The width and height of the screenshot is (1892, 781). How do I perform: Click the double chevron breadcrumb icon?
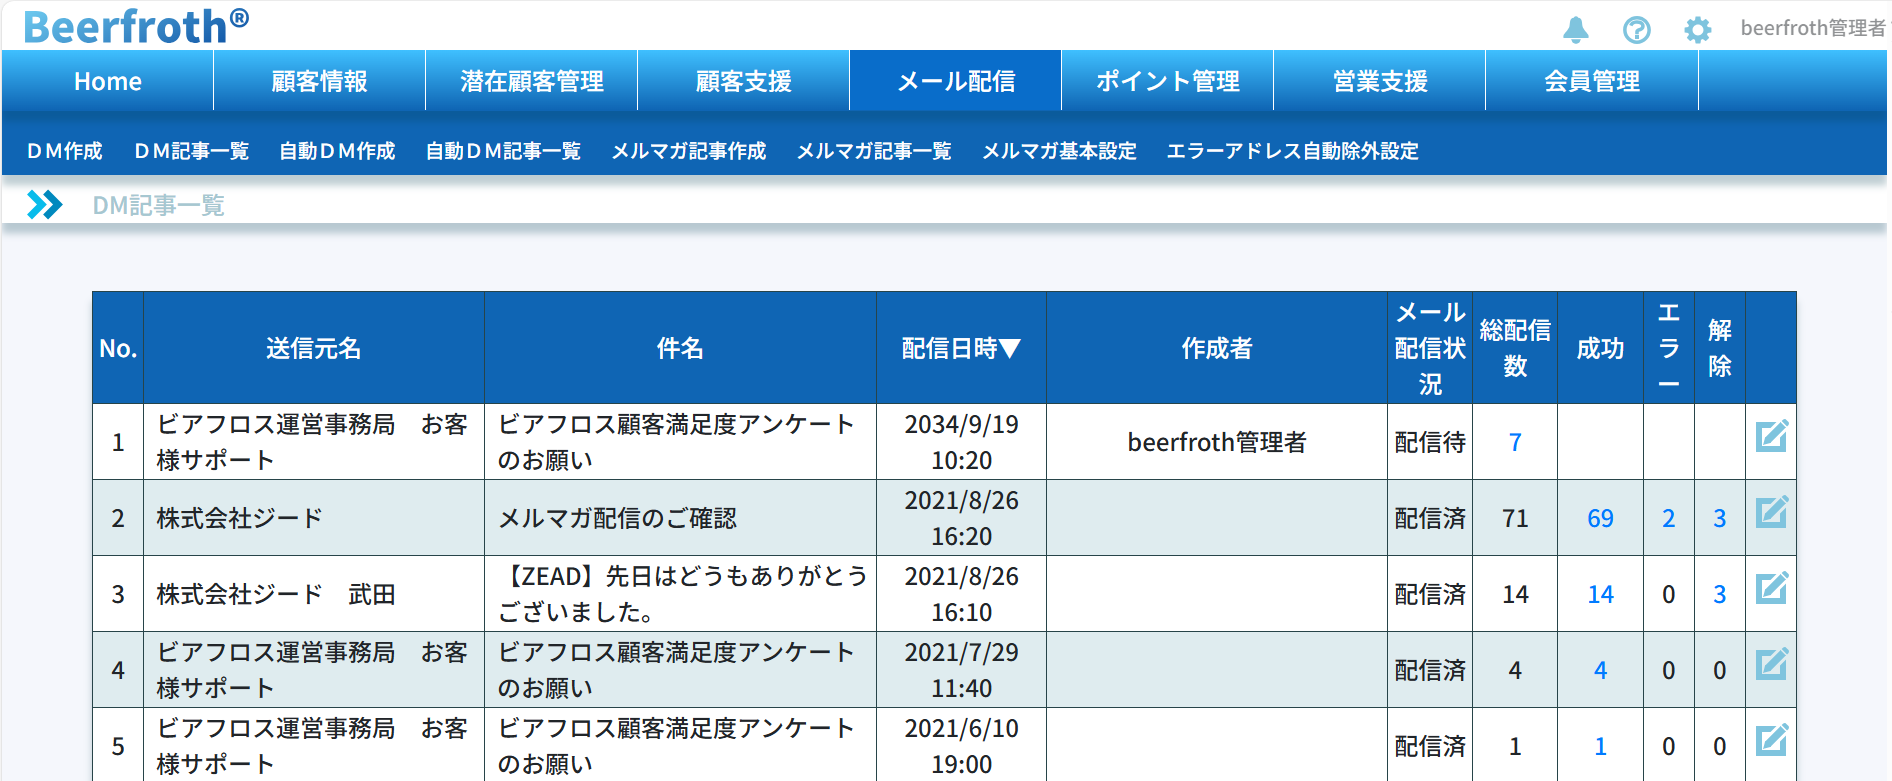(x=44, y=205)
